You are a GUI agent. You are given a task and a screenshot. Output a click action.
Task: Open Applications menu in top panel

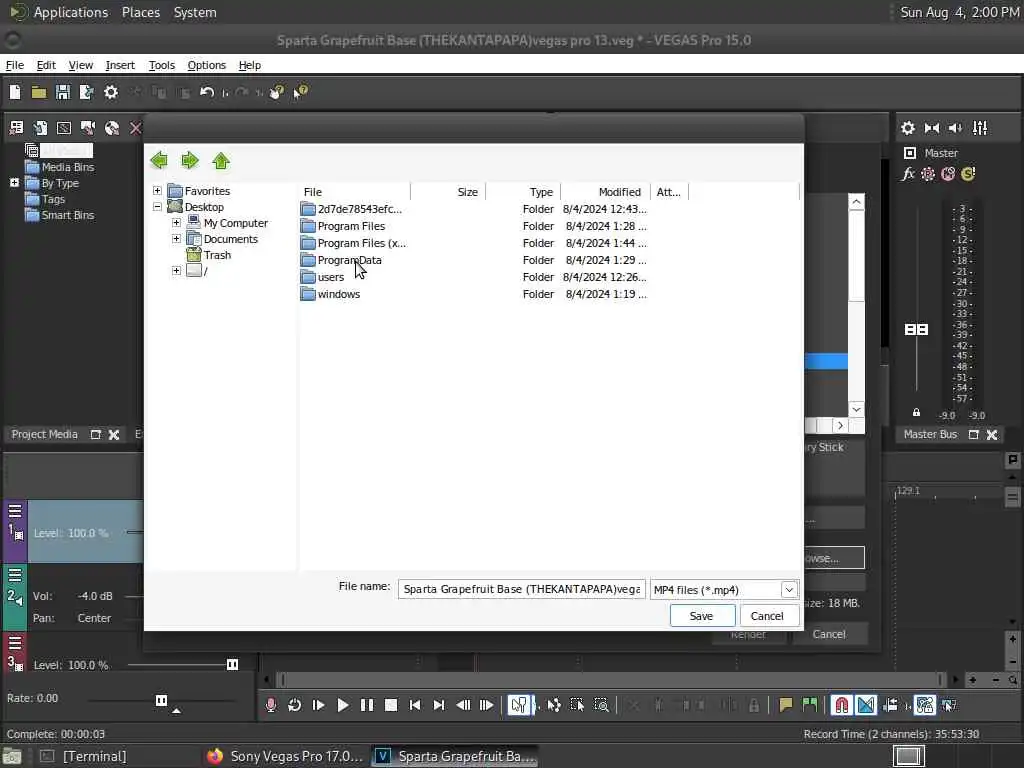pyautogui.click(x=71, y=12)
